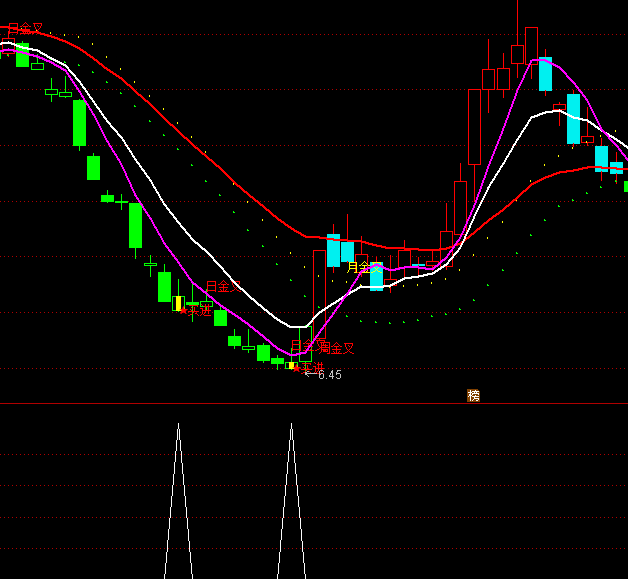The width and height of the screenshot is (628, 579).
Task: Click the 买进 star marker near 6.45
Action: (297, 369)
